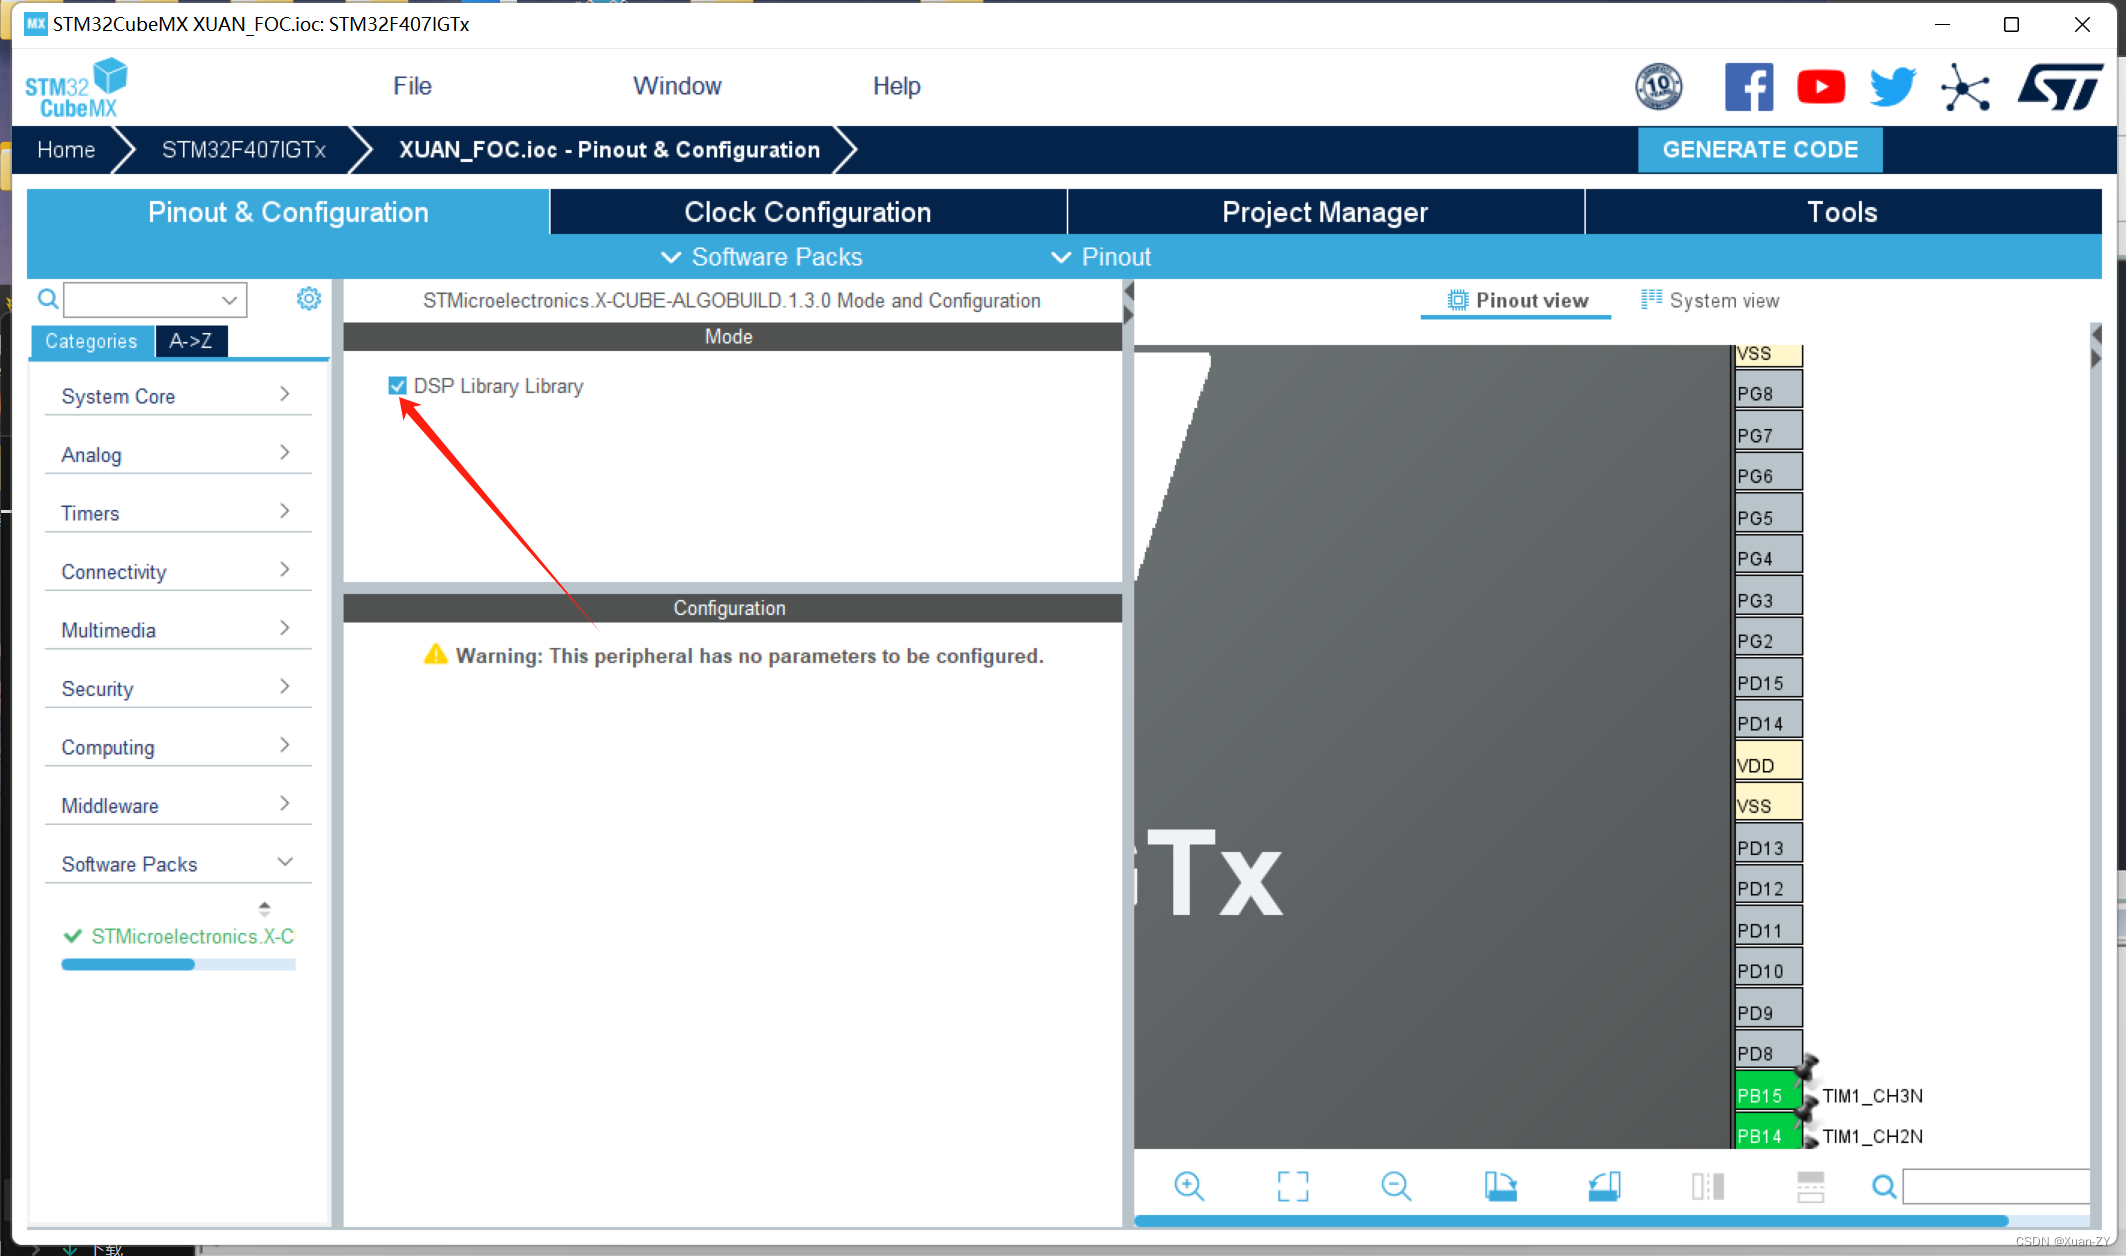Click the search input field
This screenshot has width=2126, height=1256.
coord(148,301)
